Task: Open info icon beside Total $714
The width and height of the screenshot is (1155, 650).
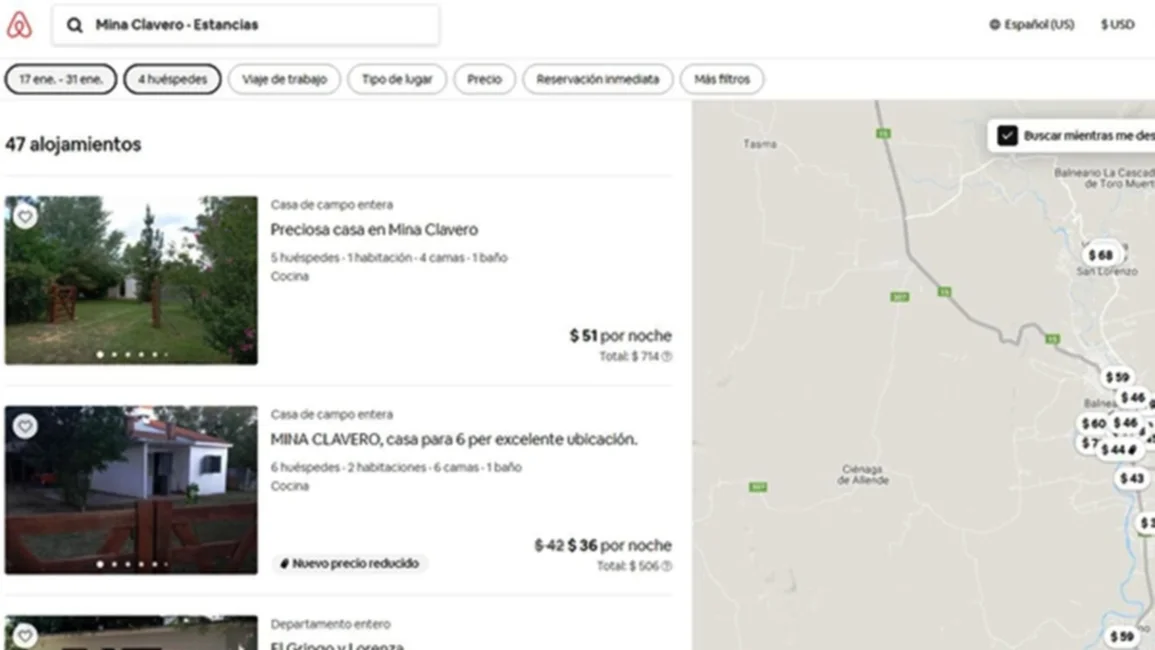Action: [667, 357]
